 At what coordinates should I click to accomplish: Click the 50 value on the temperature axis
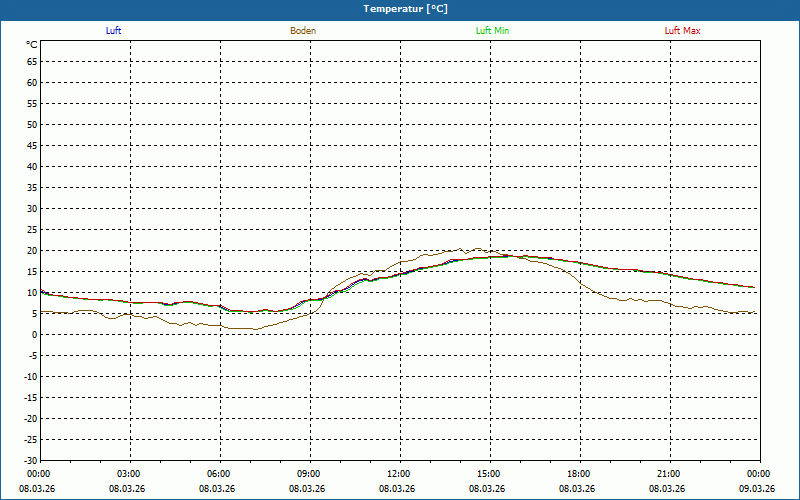[32, 124]
